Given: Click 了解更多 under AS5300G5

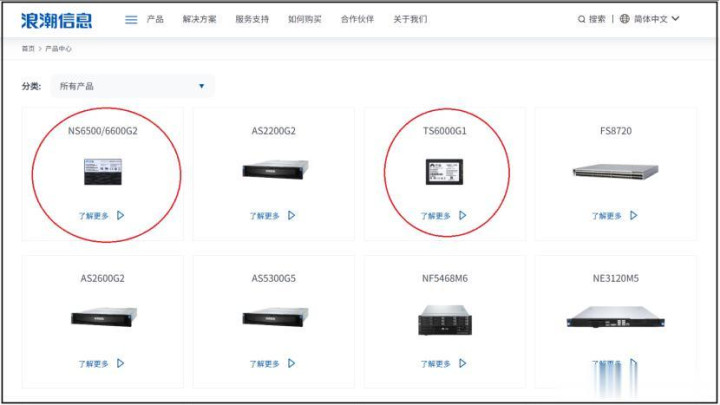Looking at the screenshot, I should pyautogui.click(x=264, y=364).
